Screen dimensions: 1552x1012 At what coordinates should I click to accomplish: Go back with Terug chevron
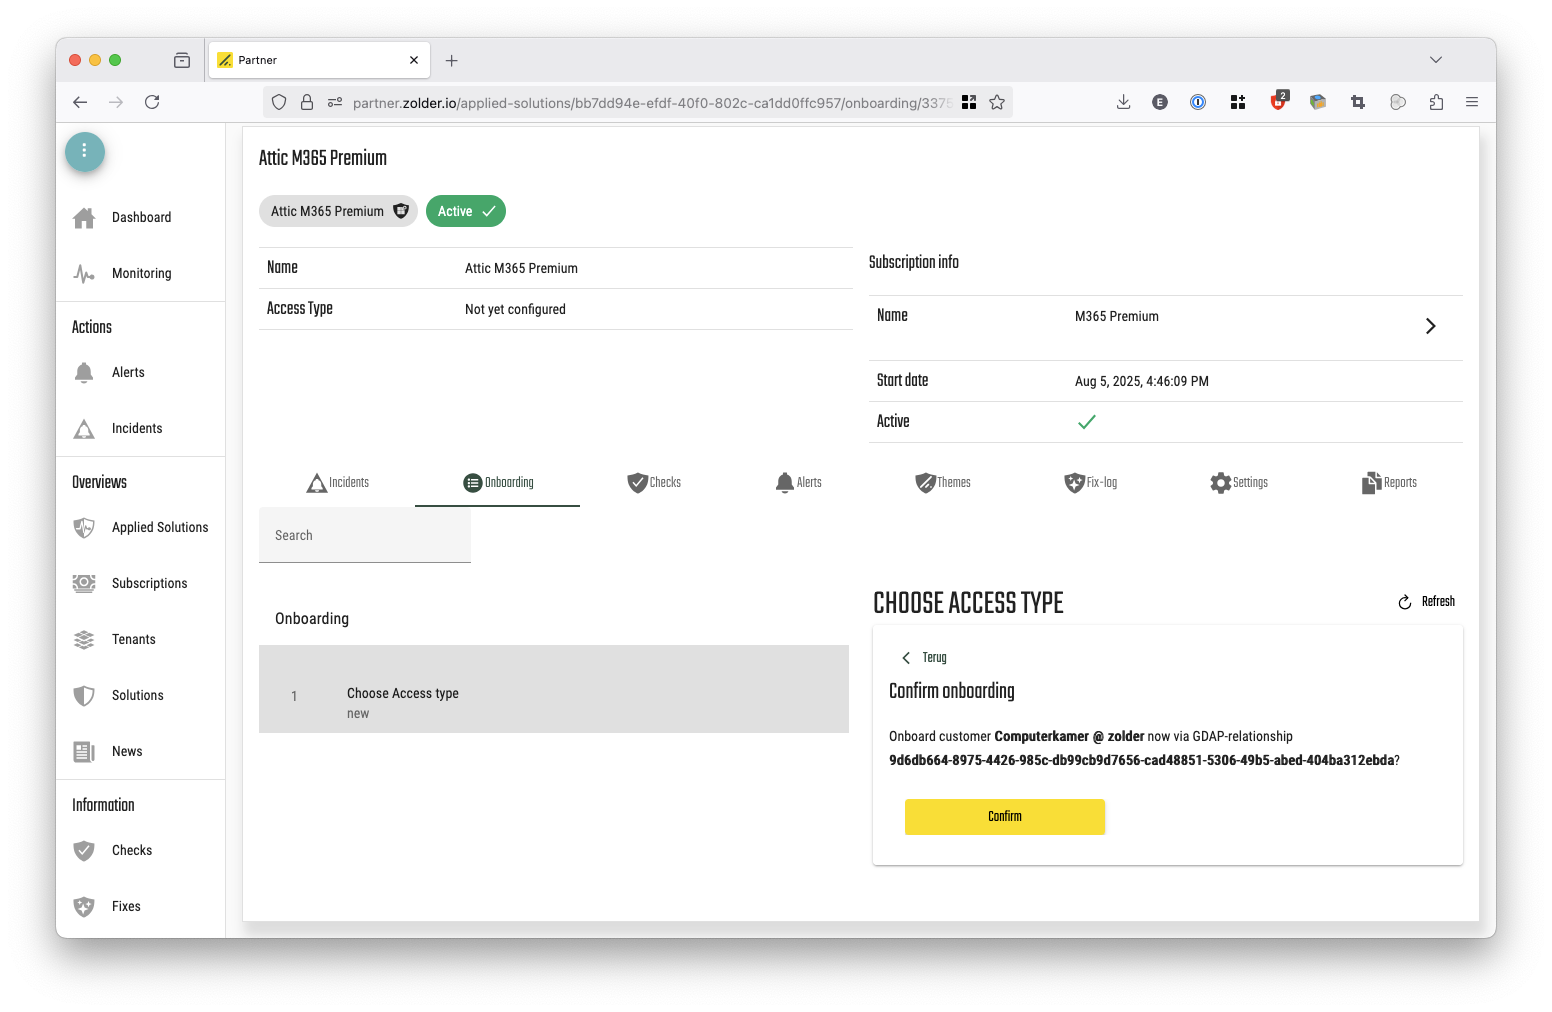pyautogui.click(x=906, y=658)
